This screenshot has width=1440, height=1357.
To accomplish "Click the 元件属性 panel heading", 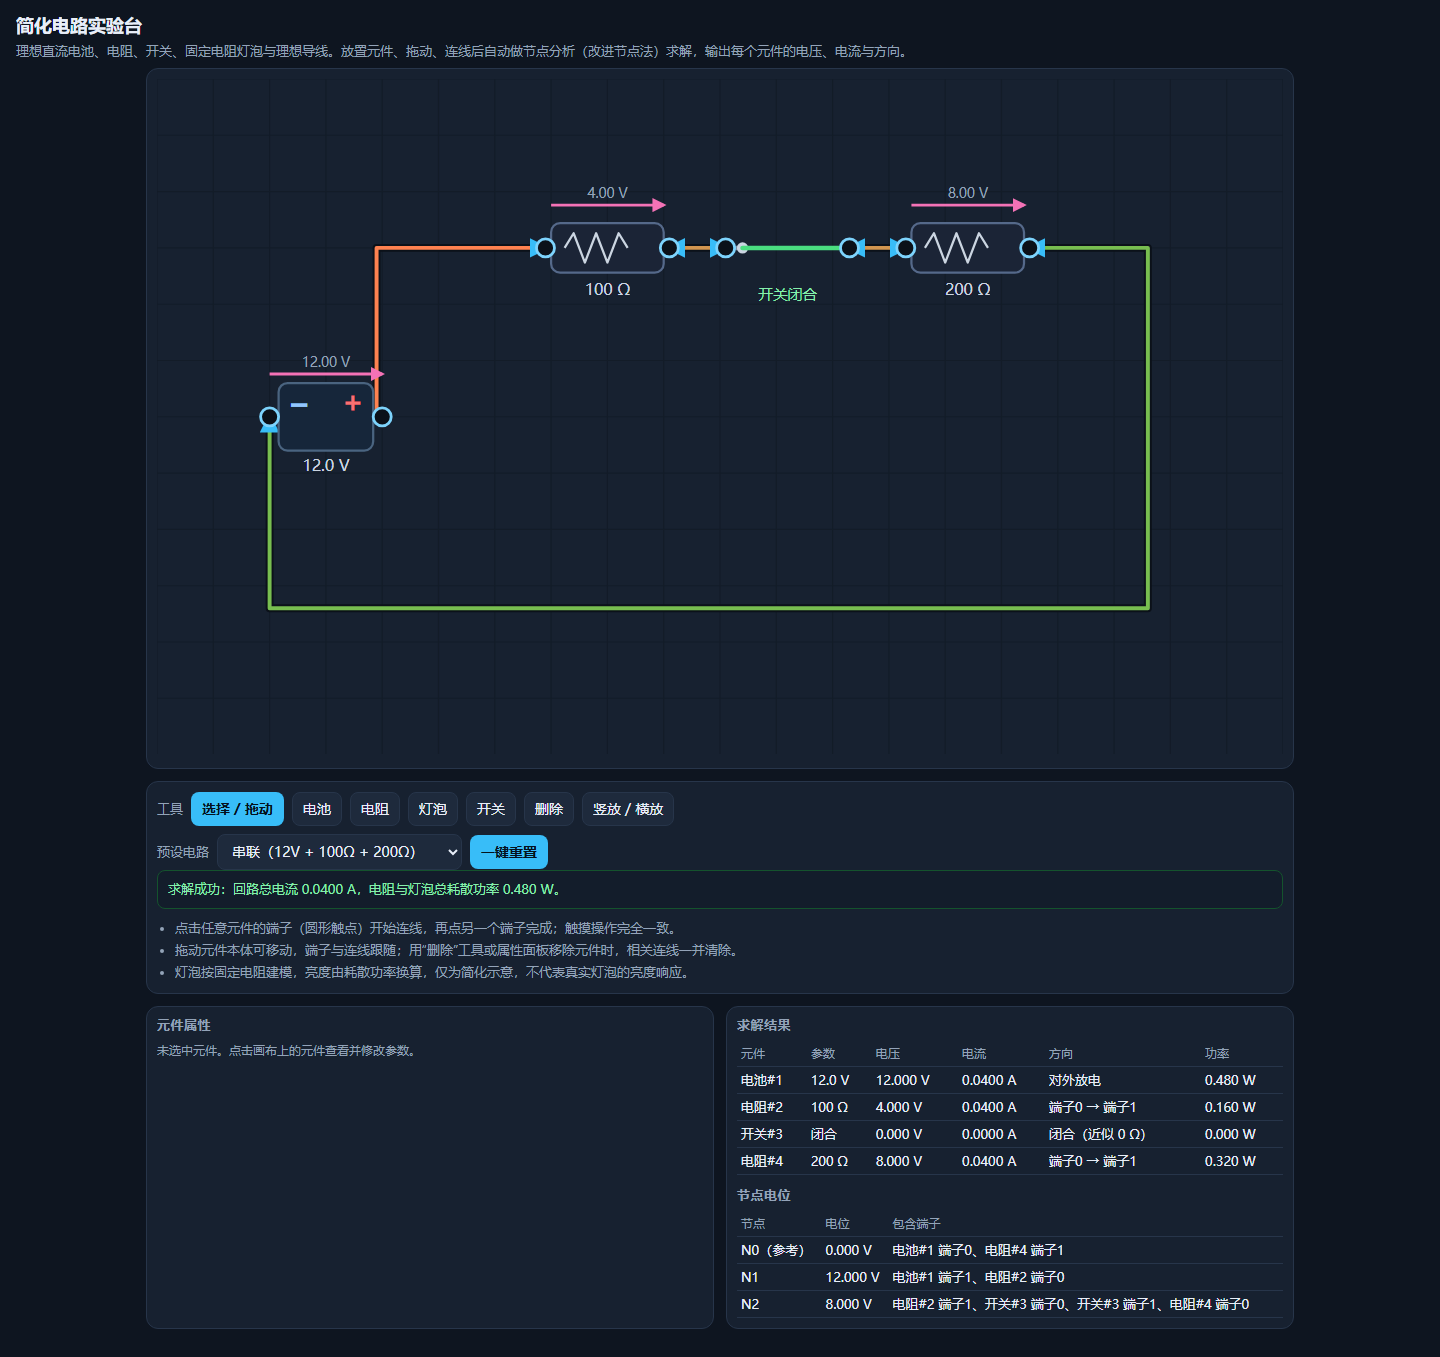I will tap(184, 1025).
